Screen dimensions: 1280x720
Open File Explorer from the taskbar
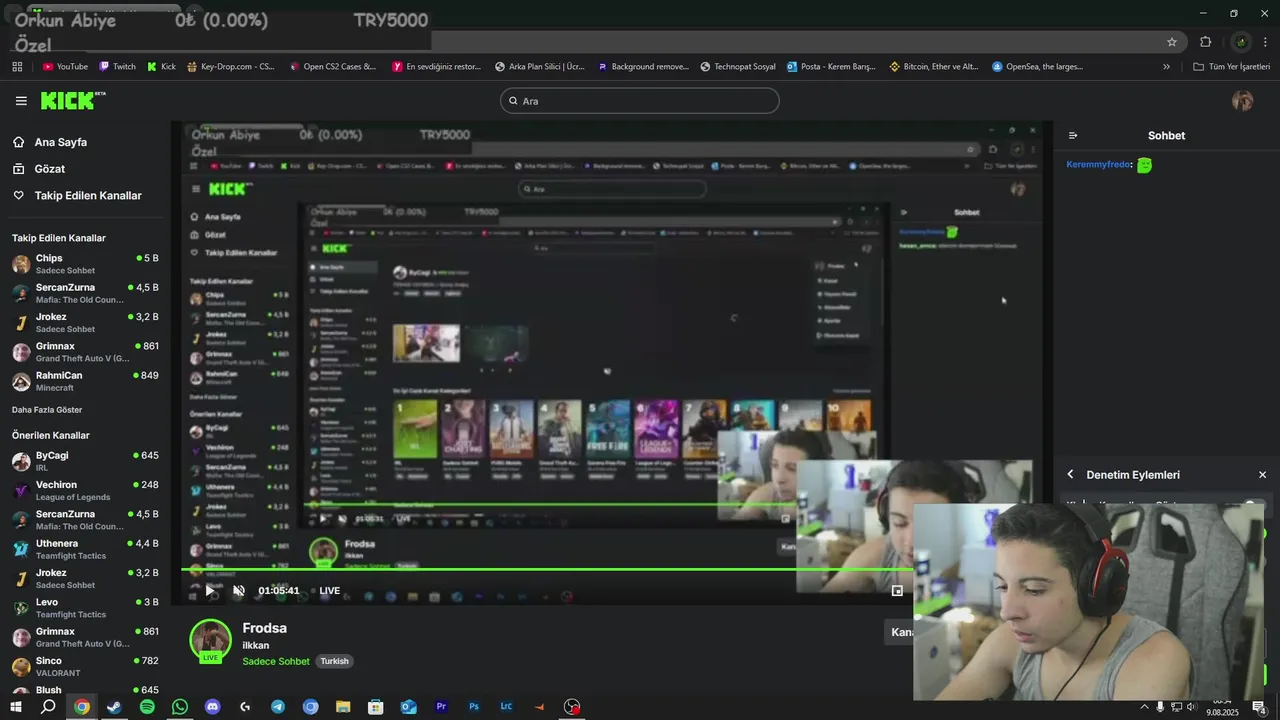point(343,707)
